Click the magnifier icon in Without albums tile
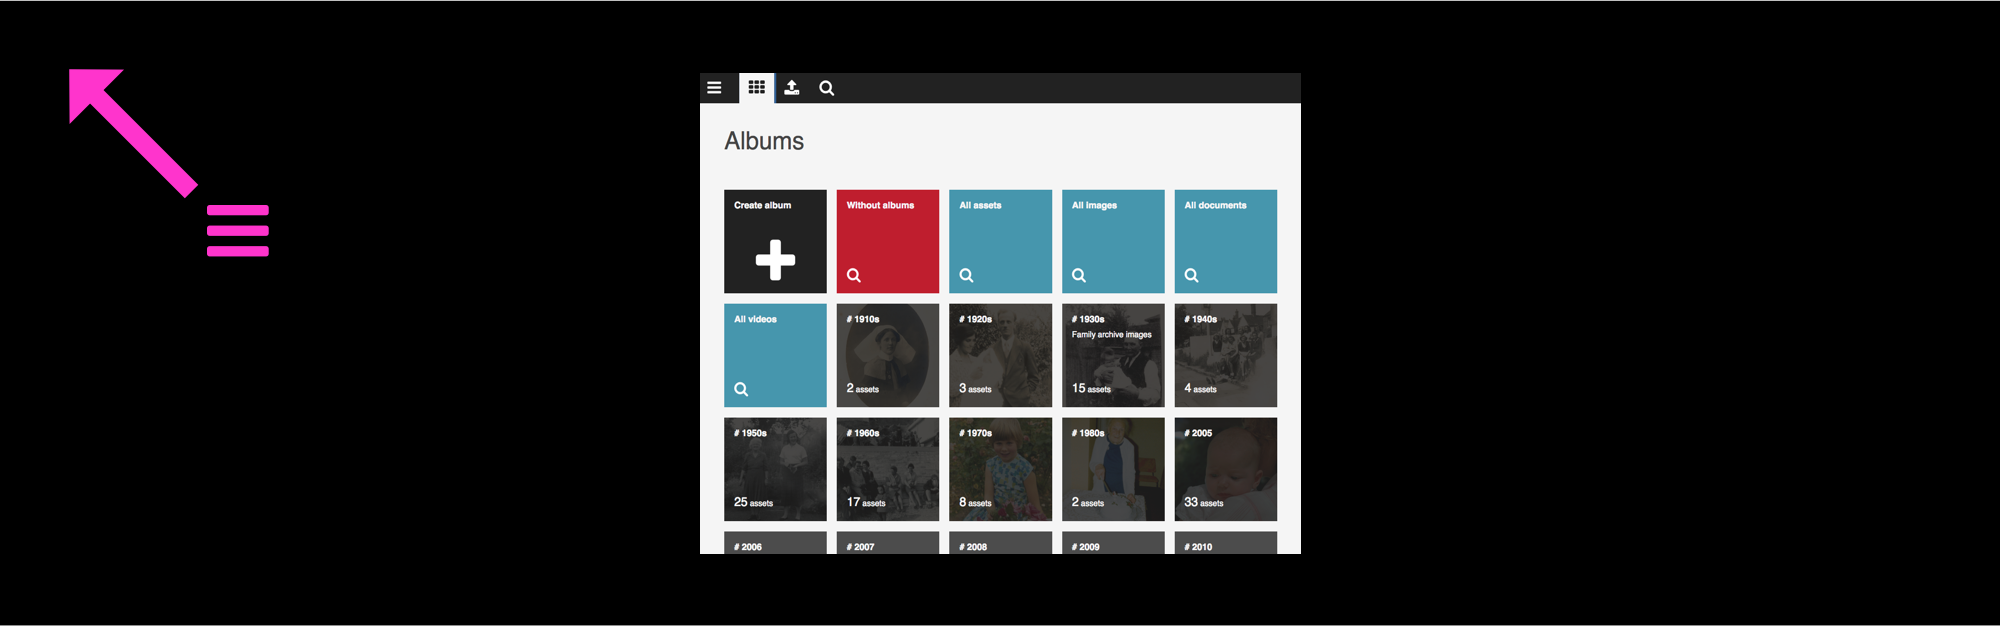 (854, 275)
